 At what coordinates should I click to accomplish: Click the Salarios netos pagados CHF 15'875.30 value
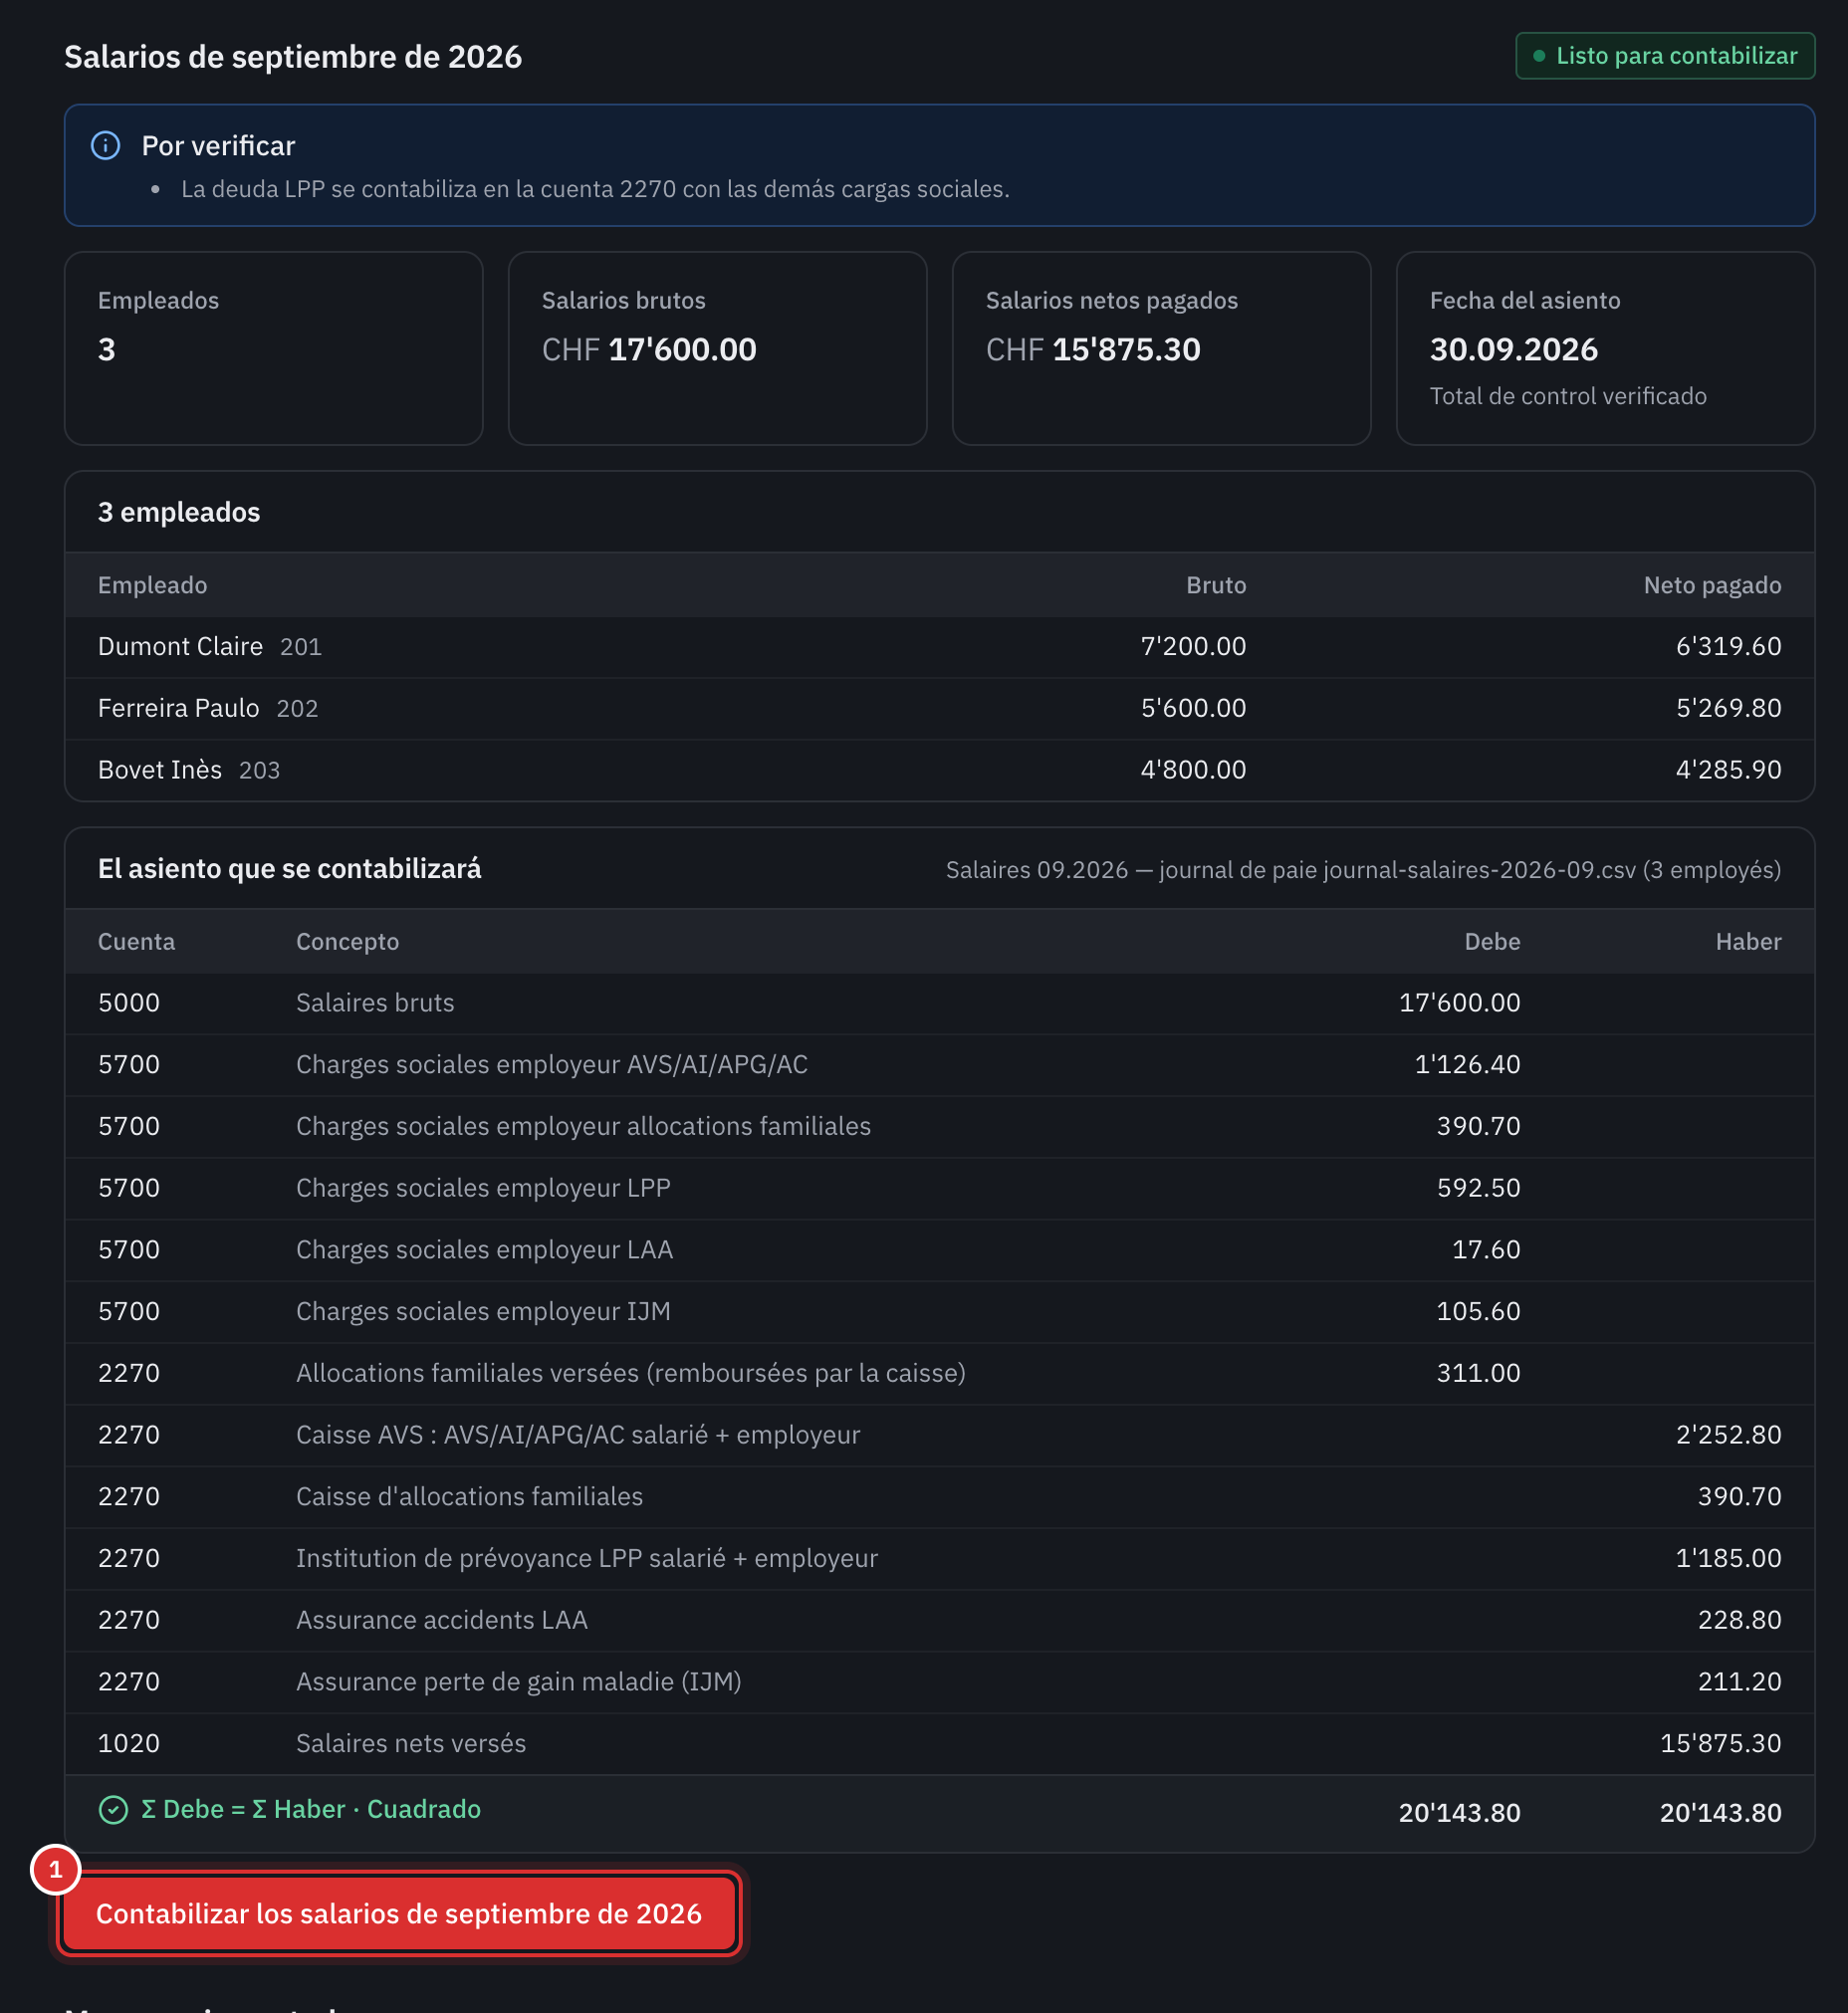(1093, 350)
